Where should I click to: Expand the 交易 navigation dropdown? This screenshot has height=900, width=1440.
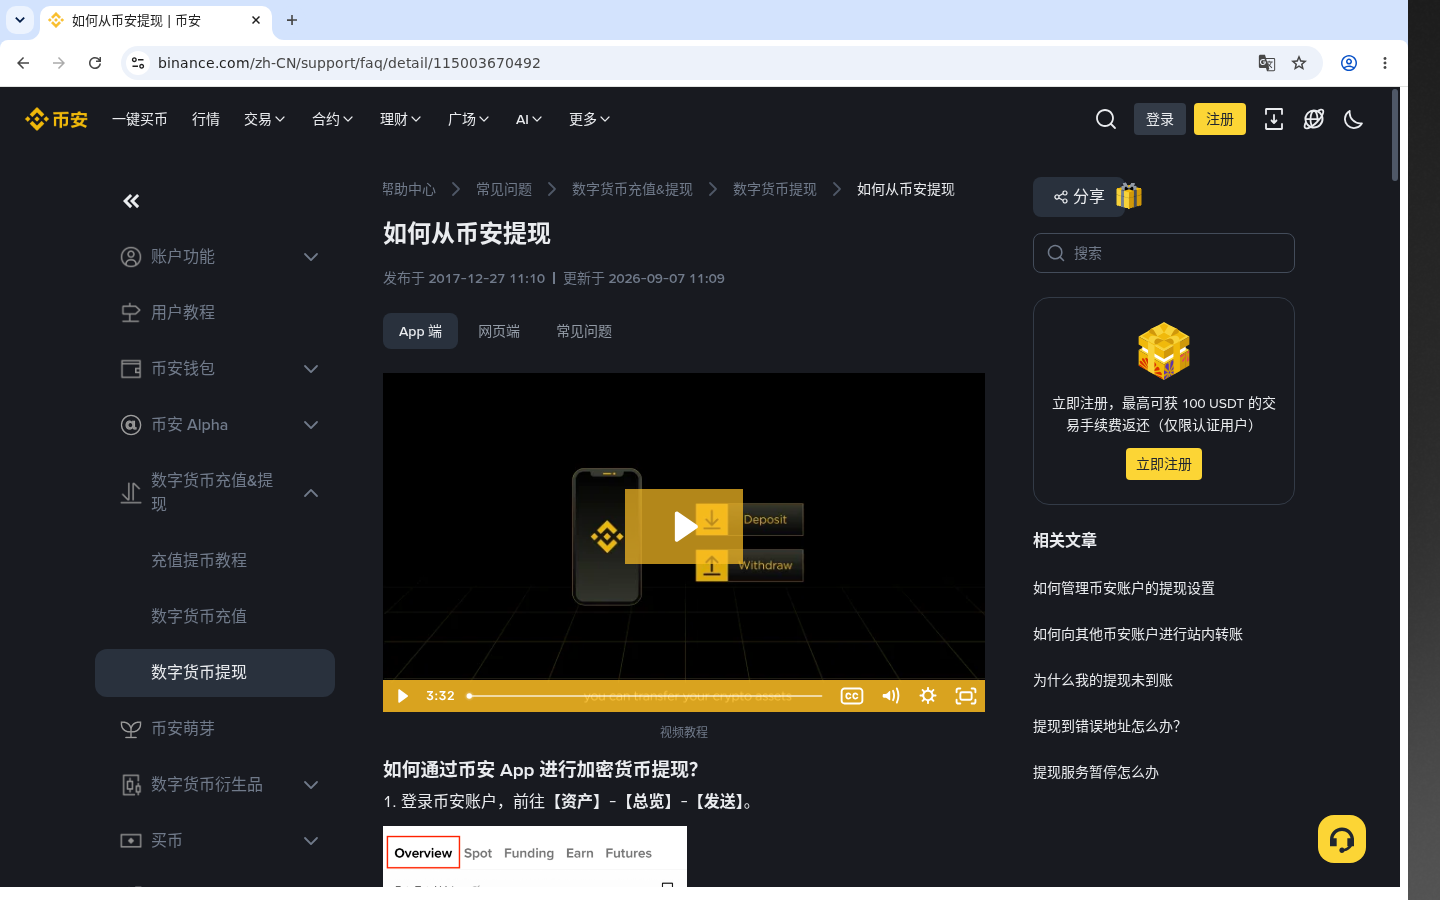coord(265,119)
